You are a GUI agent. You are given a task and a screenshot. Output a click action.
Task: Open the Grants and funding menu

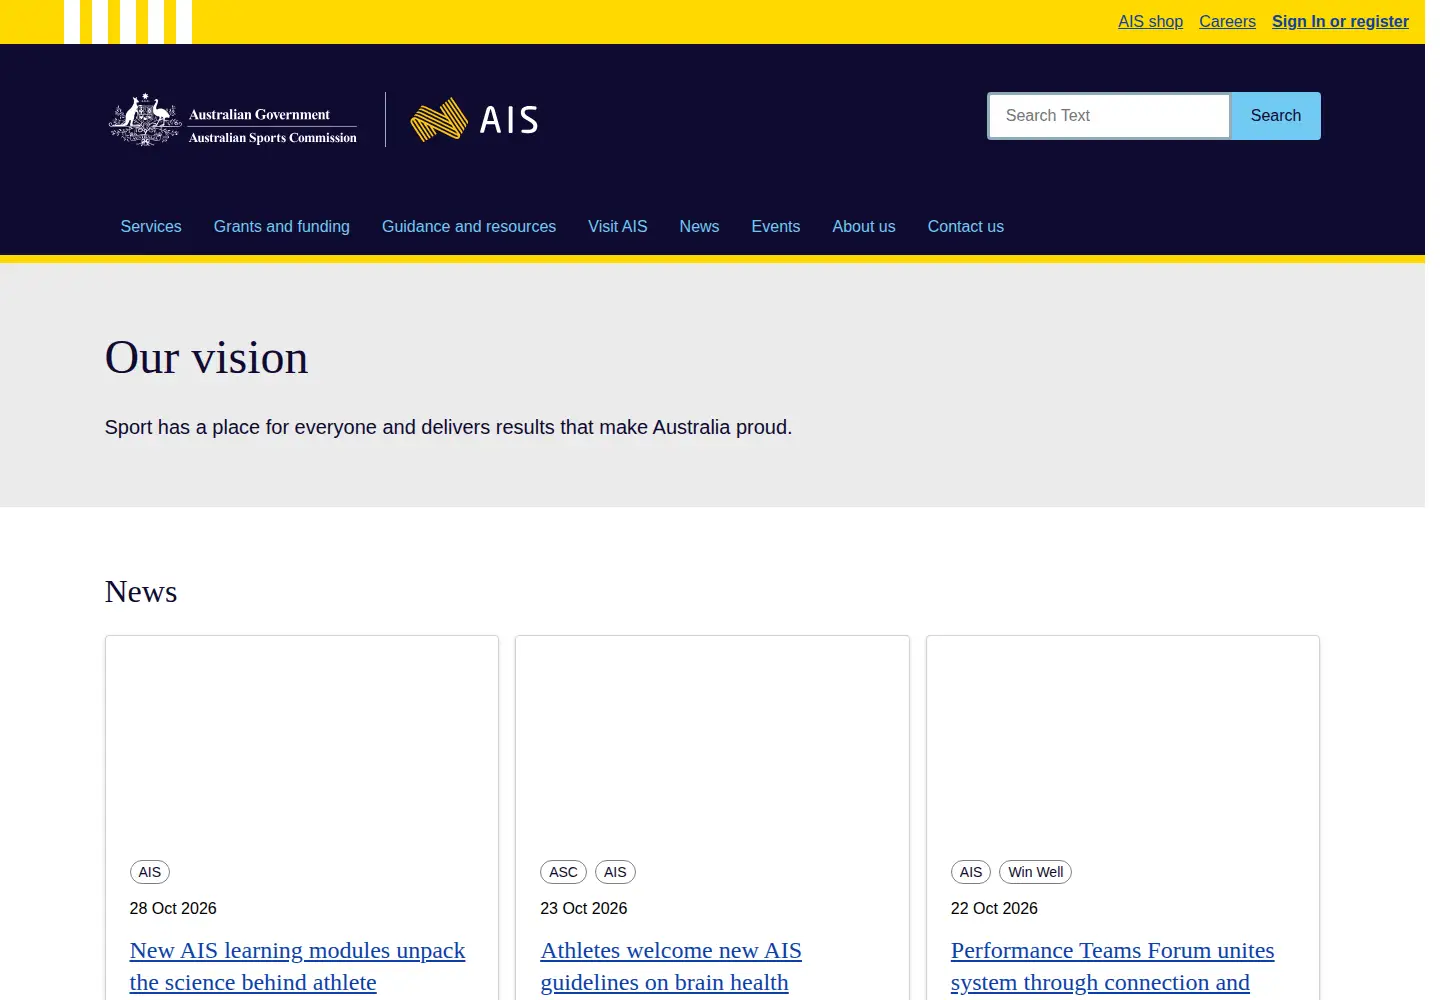[282, 227]
